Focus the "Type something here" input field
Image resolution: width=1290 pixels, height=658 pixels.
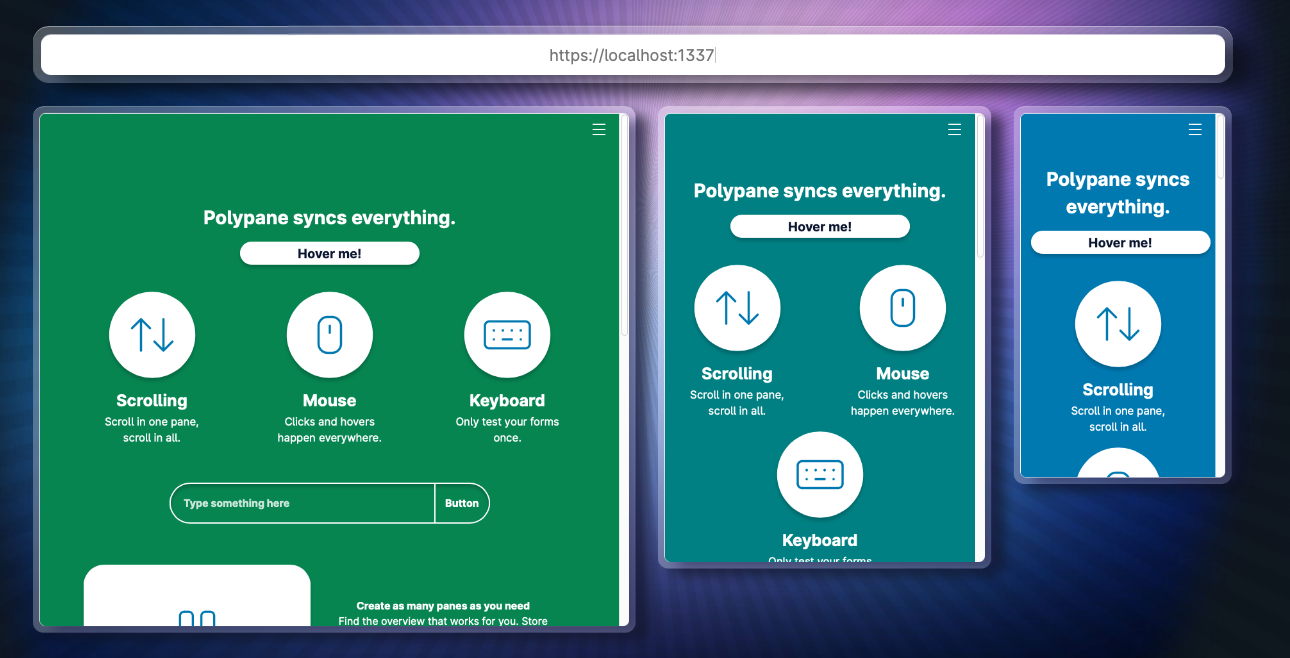pyautogui.click(x=302, y=503)
